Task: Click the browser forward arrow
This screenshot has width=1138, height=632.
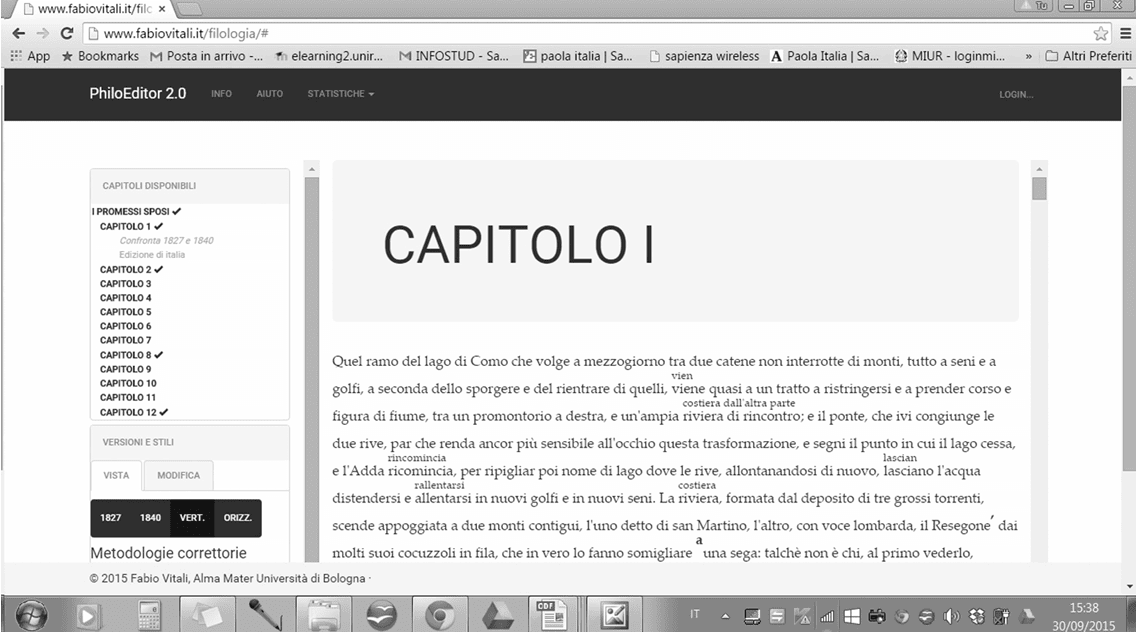Action: [43, 33]
